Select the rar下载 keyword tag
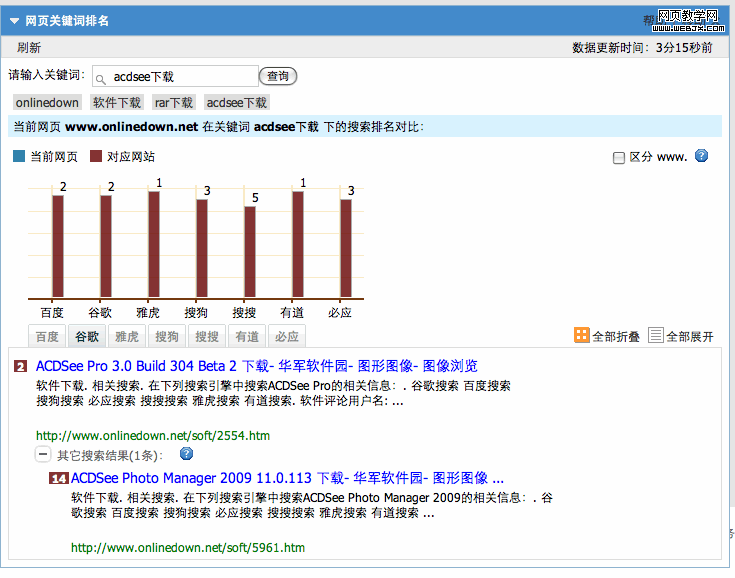 173,102
